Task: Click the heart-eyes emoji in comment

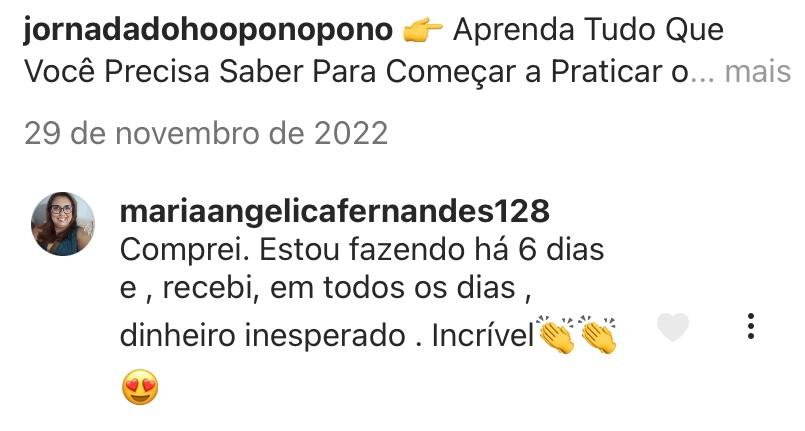Action: pos(140,387)
